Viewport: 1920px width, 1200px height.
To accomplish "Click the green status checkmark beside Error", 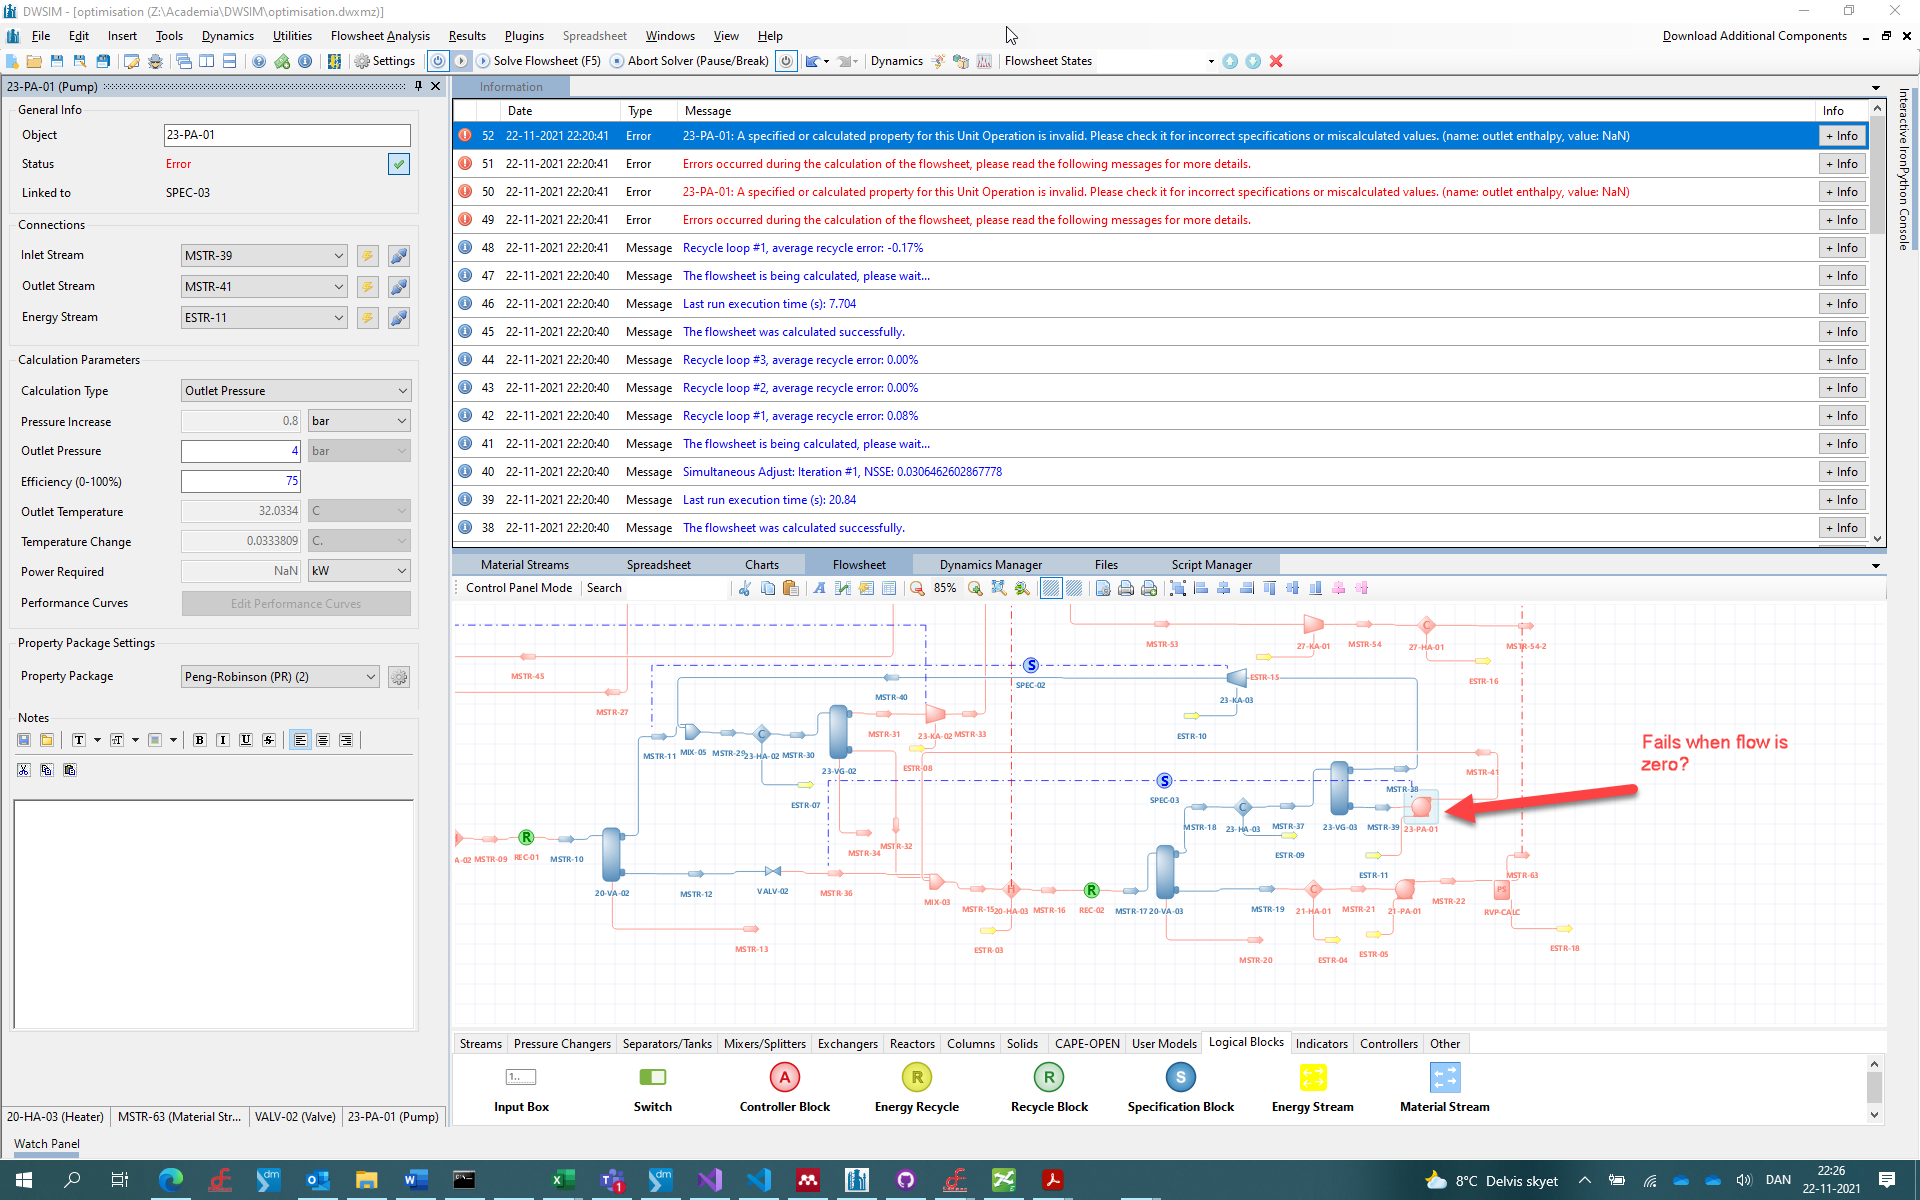I will point(398,164).
